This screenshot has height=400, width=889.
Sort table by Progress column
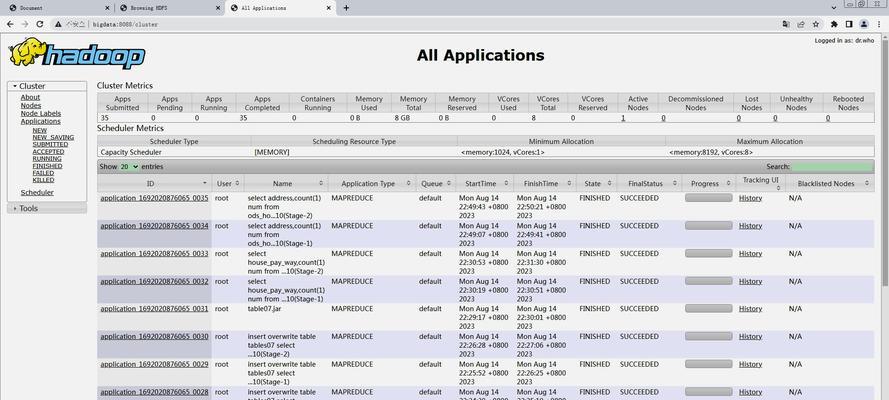[709, 184]
